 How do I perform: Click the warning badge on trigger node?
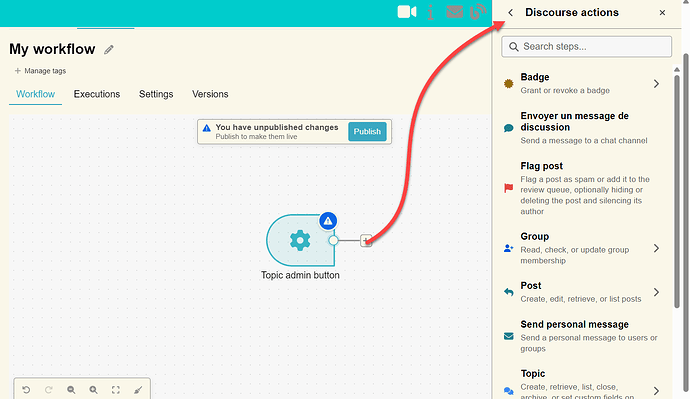point(328,221)
